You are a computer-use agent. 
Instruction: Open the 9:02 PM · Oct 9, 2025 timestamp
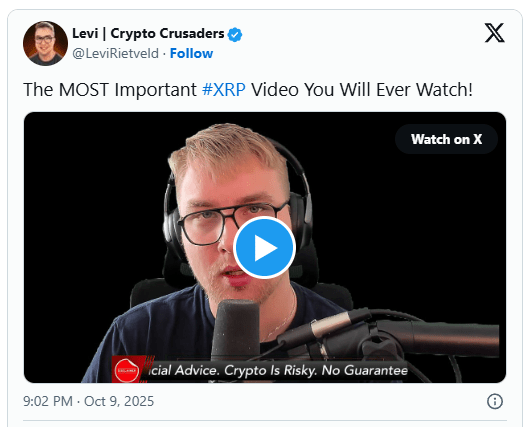(x=88, y=401)
